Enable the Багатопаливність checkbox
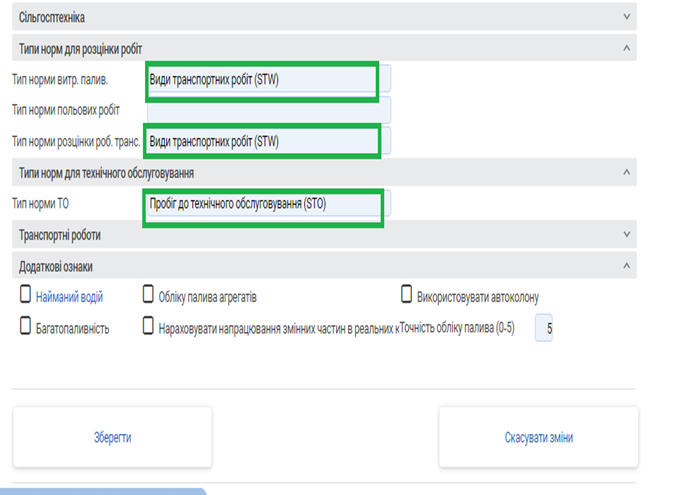 coord(26,326)
